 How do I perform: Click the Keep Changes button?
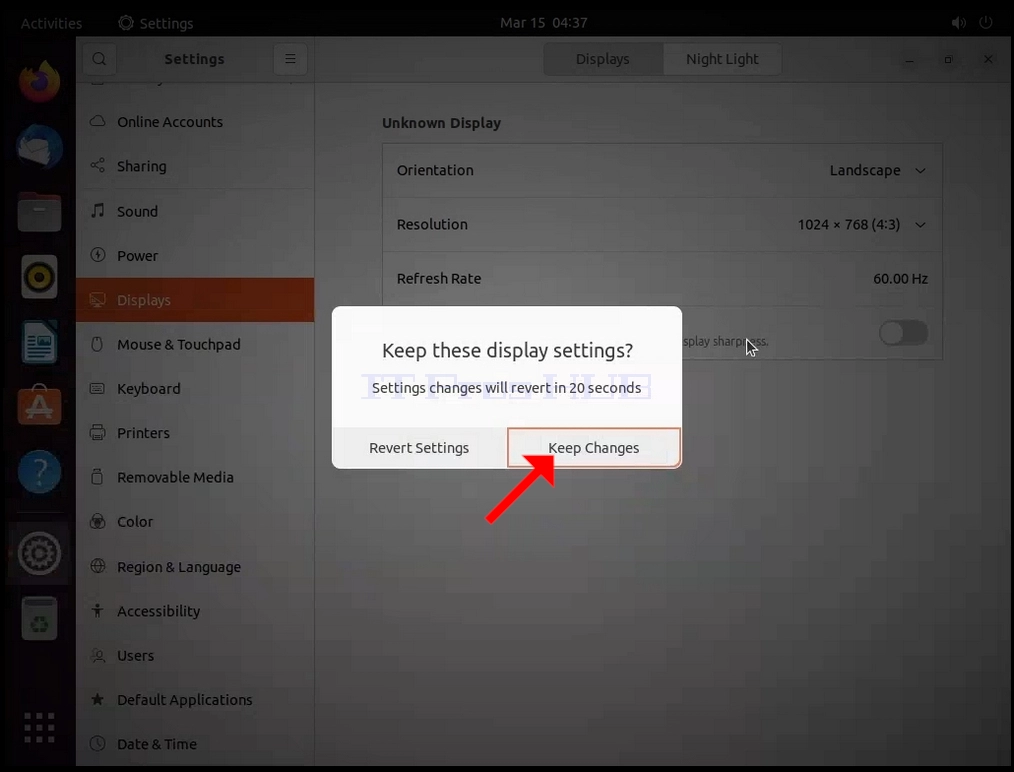(594, 447)
